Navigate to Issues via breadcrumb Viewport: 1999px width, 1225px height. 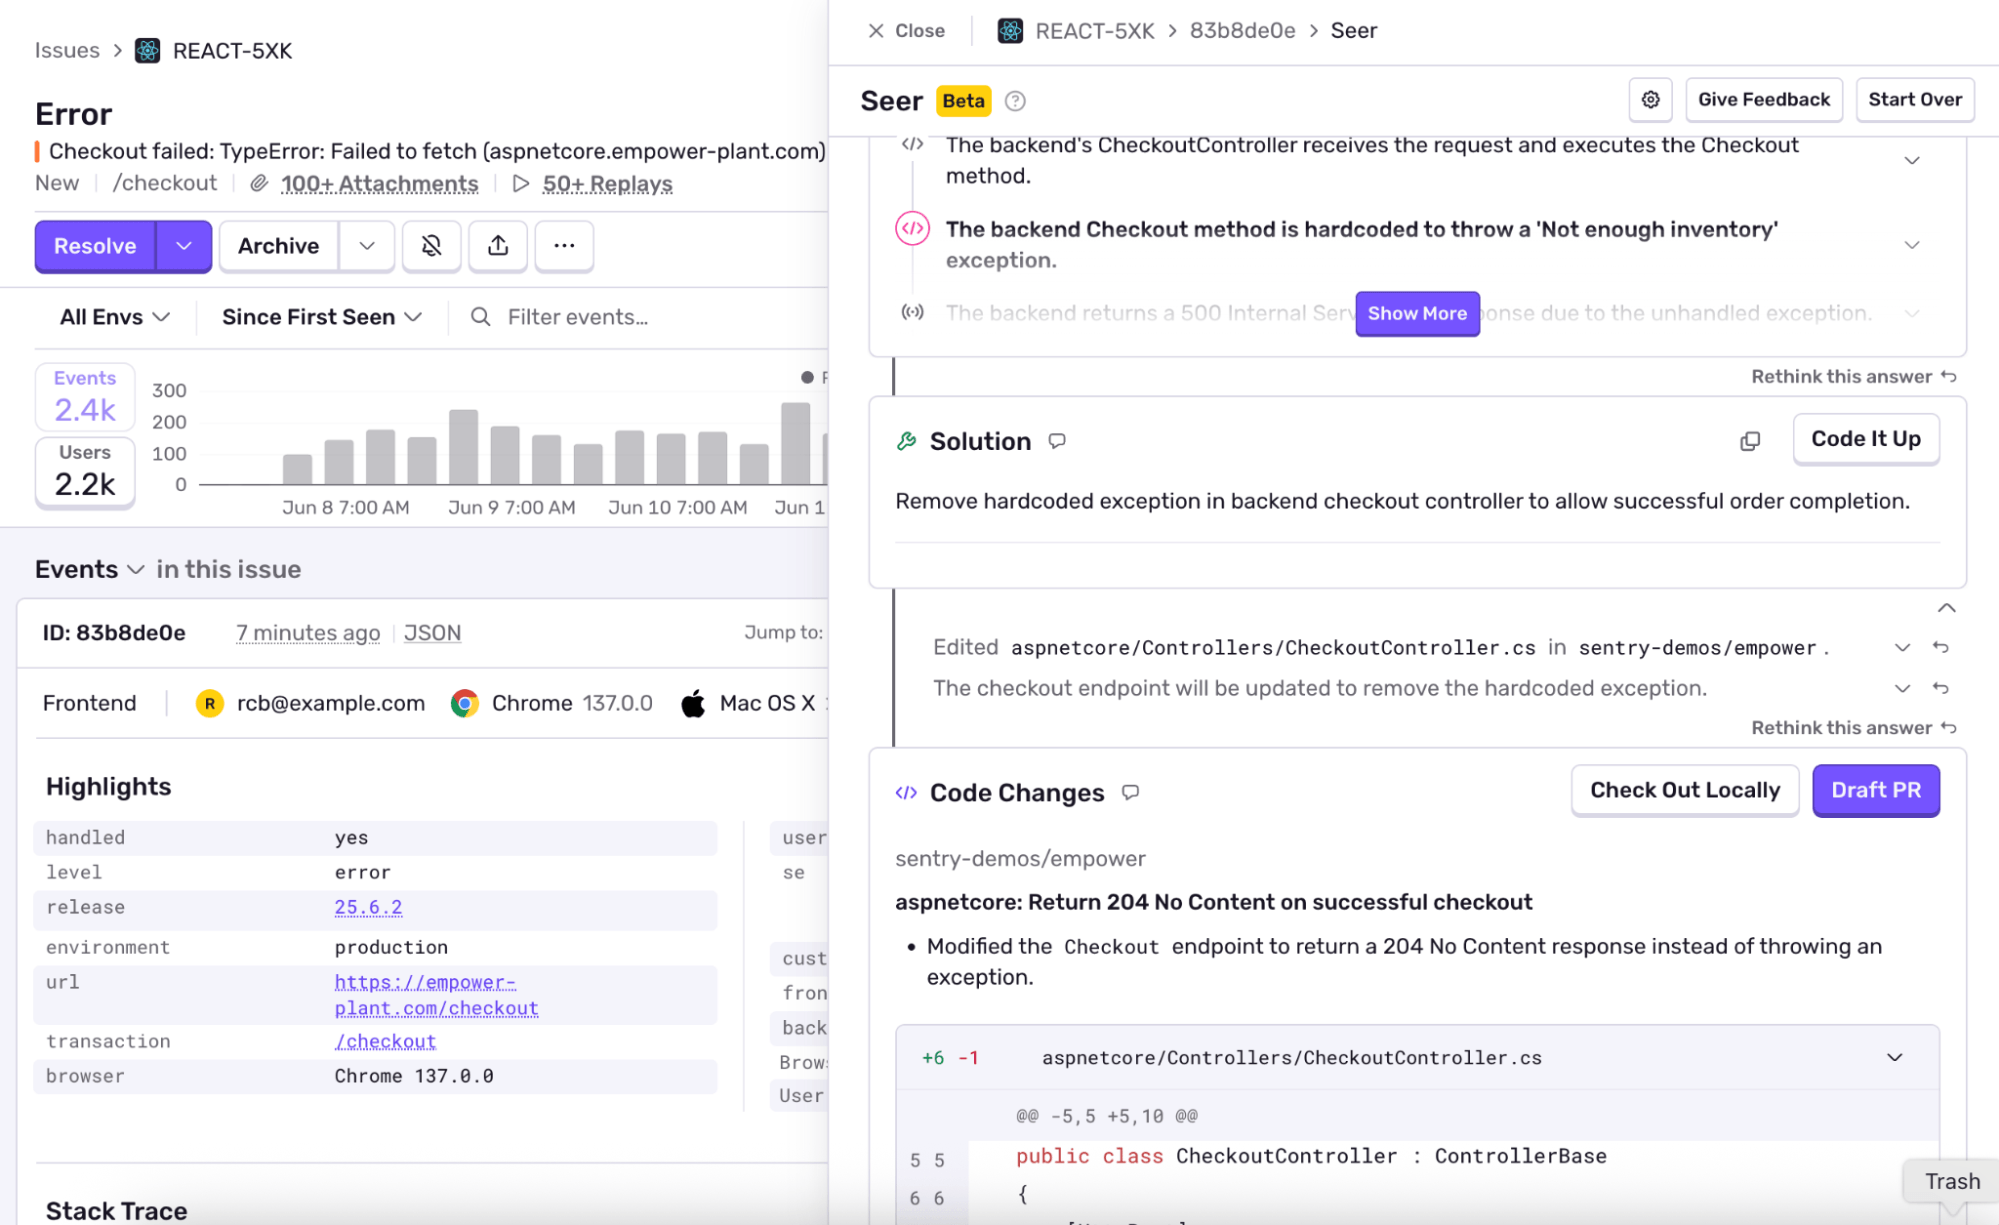[x=66, y=50]
